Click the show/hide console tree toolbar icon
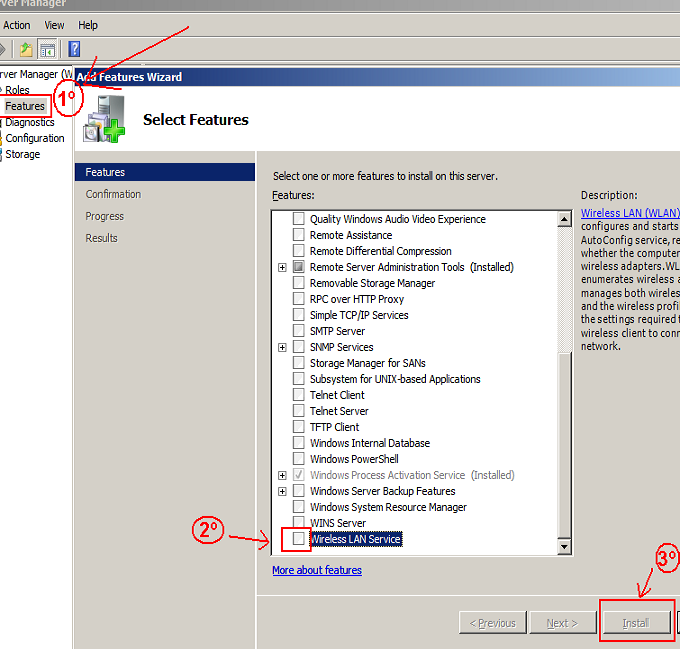Image resolution: width=680 pixels, height=649 pixels. [47, 49]
